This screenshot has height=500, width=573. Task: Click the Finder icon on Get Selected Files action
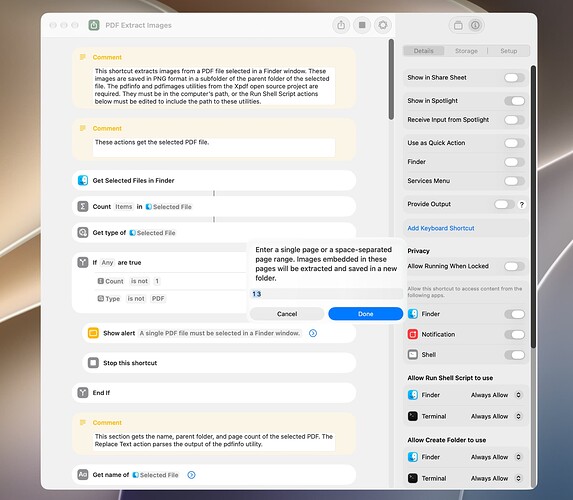click(83, 180)
